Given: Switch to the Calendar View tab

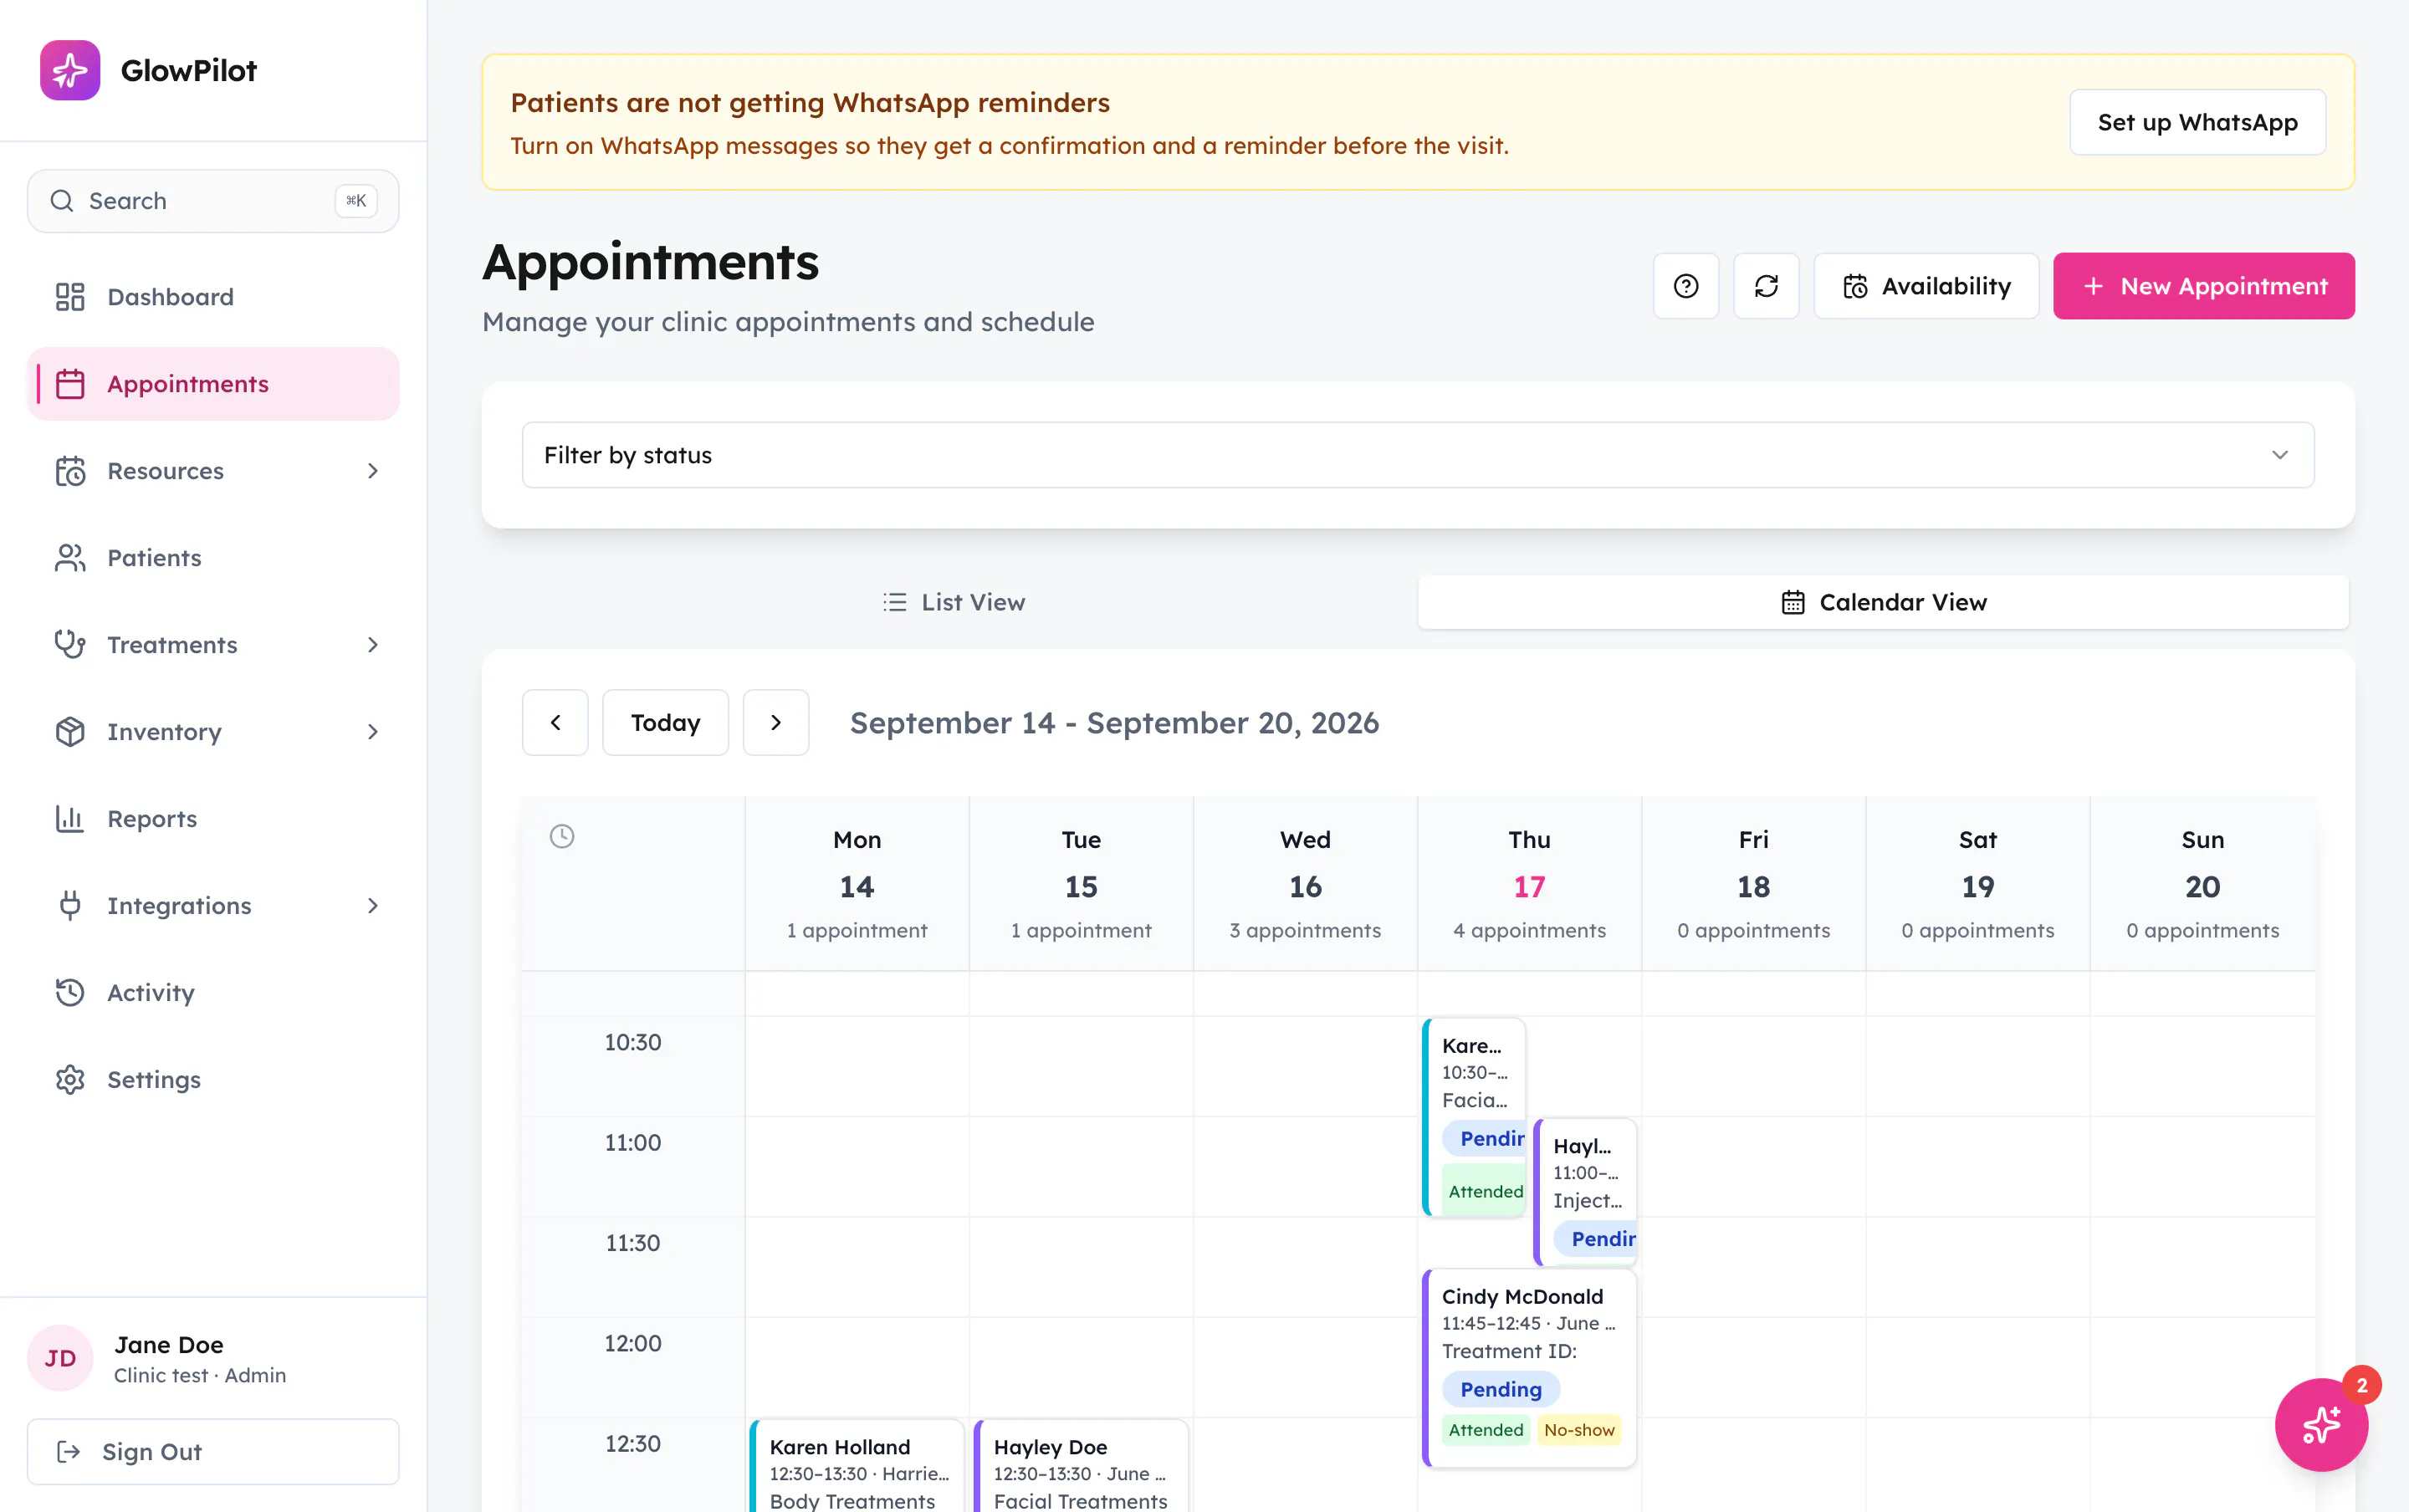Looking at the screenshot, I should [x=1883, y=602].
